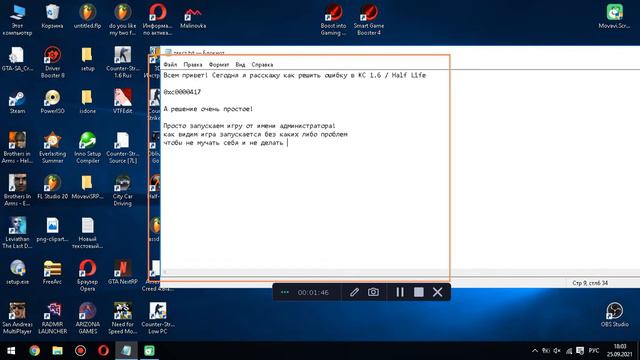Click the line starting "Просто запускаем игру"
Screen dimensions: 640x360
pyautogui.click(x=249, y=126)
